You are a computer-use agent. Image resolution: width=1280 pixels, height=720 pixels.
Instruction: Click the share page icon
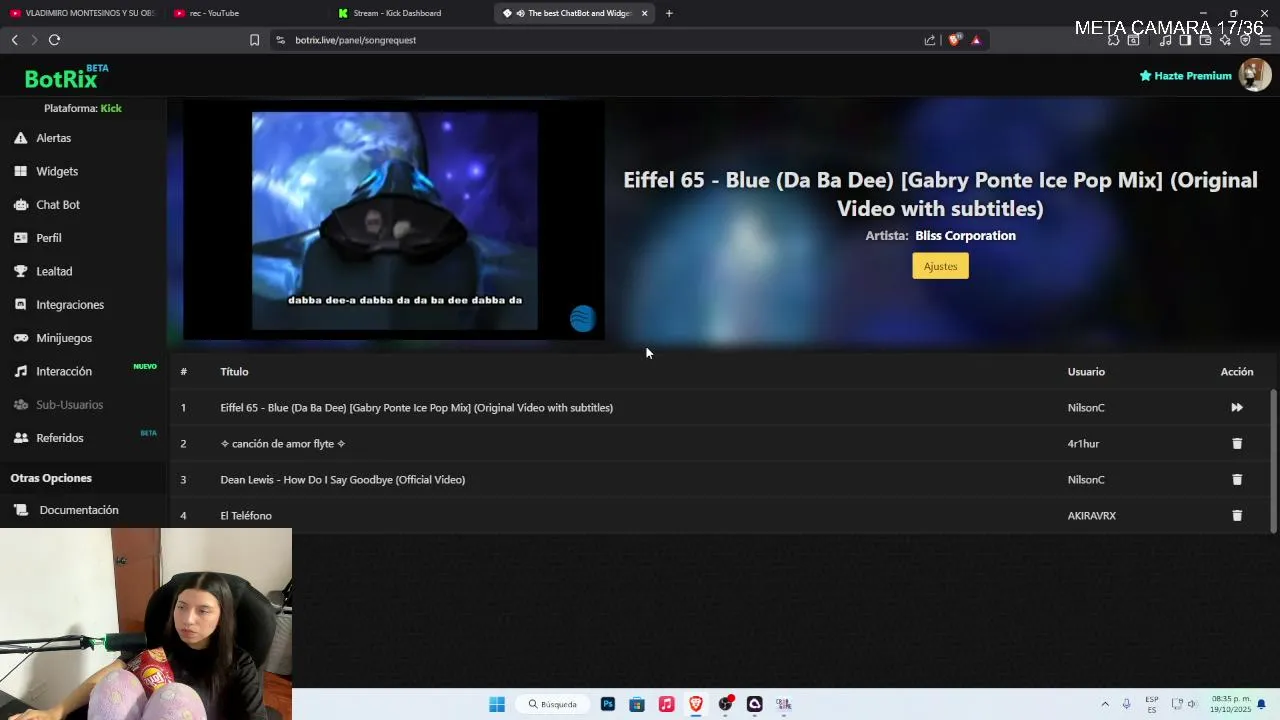coord(930,40)
